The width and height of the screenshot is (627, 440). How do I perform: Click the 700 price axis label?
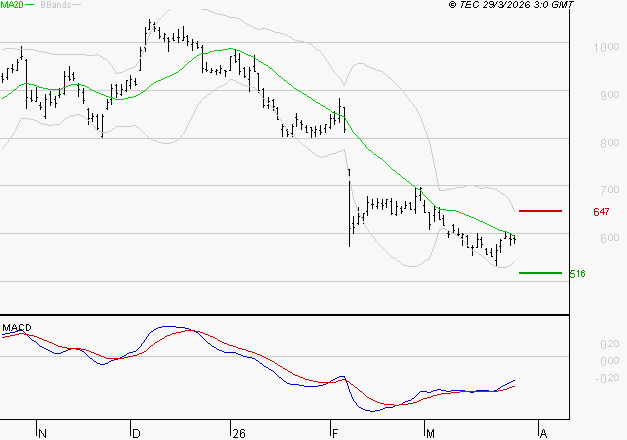pyautogui.click(x=609, y=190)
